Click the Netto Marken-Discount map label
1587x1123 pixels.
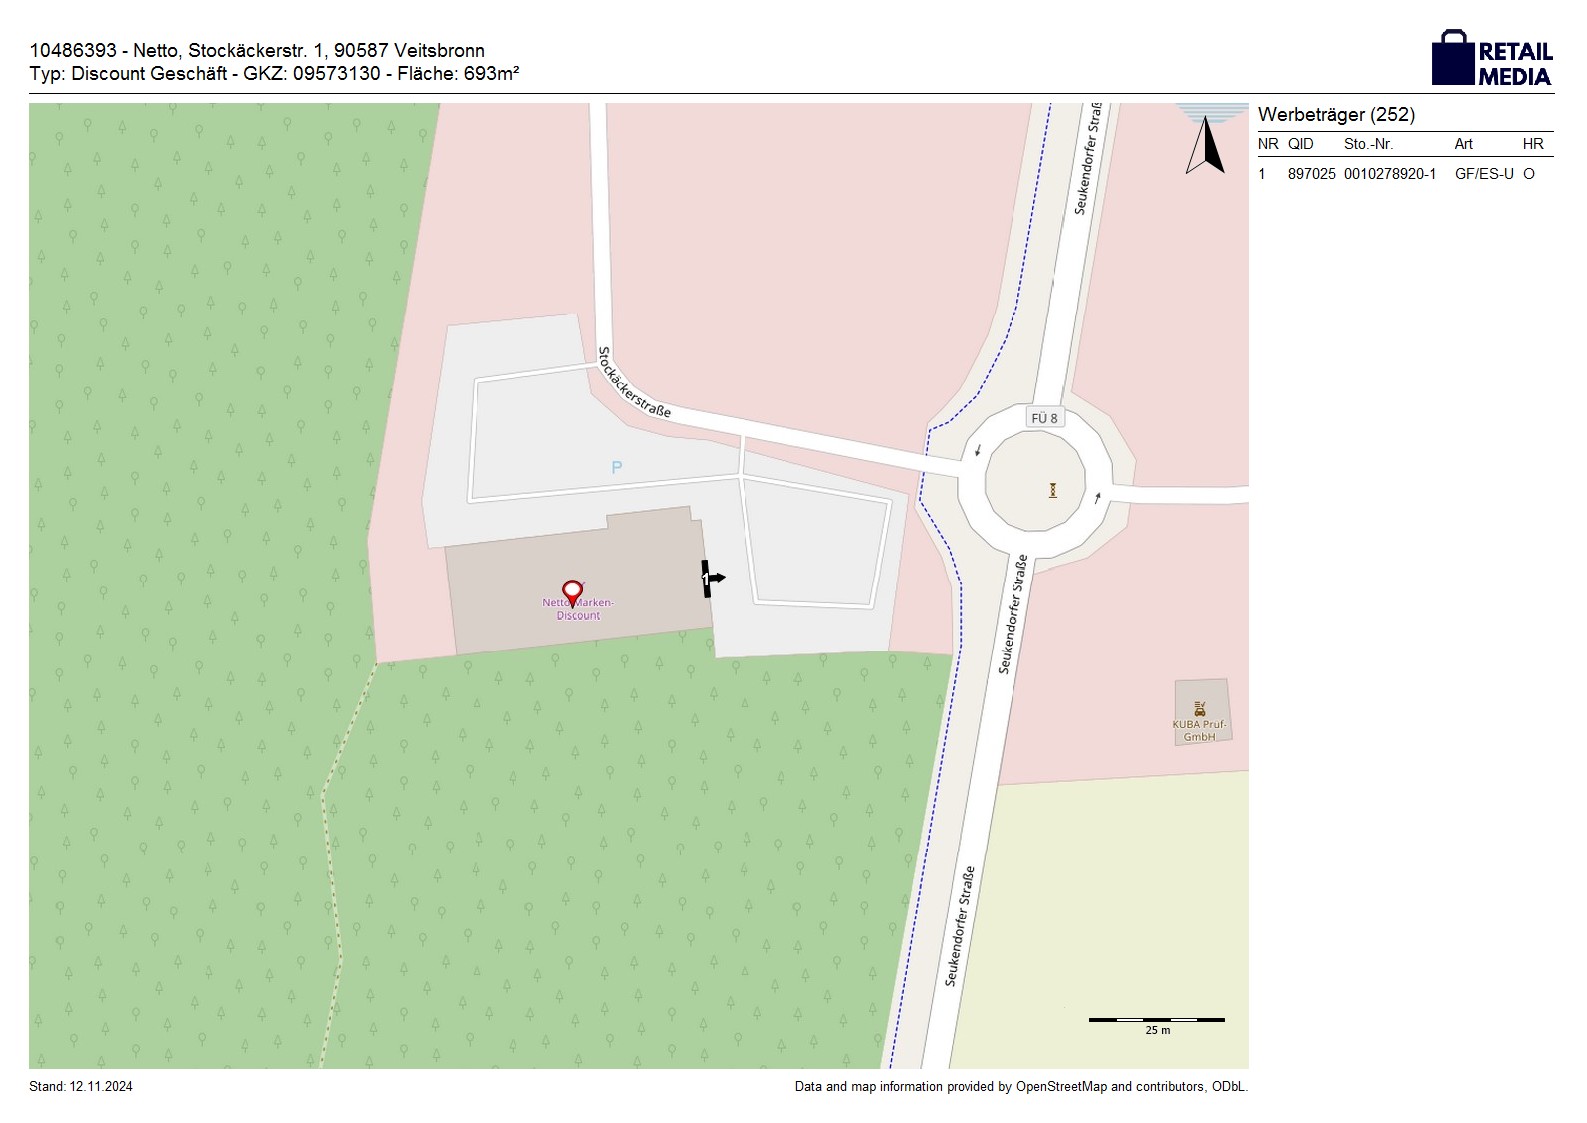tap(578, 610)
